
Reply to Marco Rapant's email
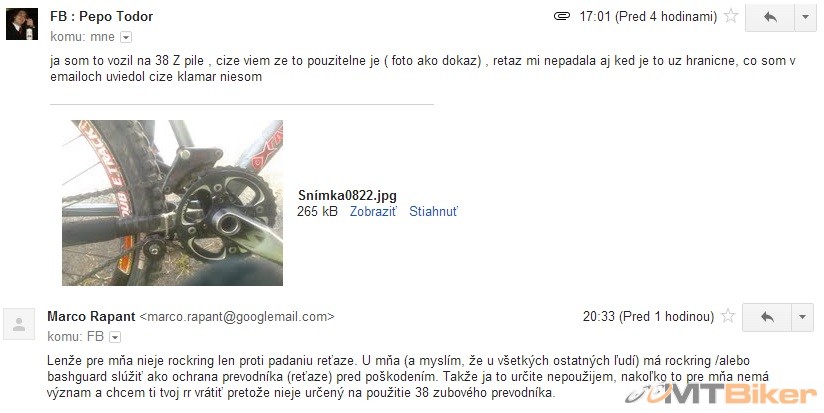(767, 317)
